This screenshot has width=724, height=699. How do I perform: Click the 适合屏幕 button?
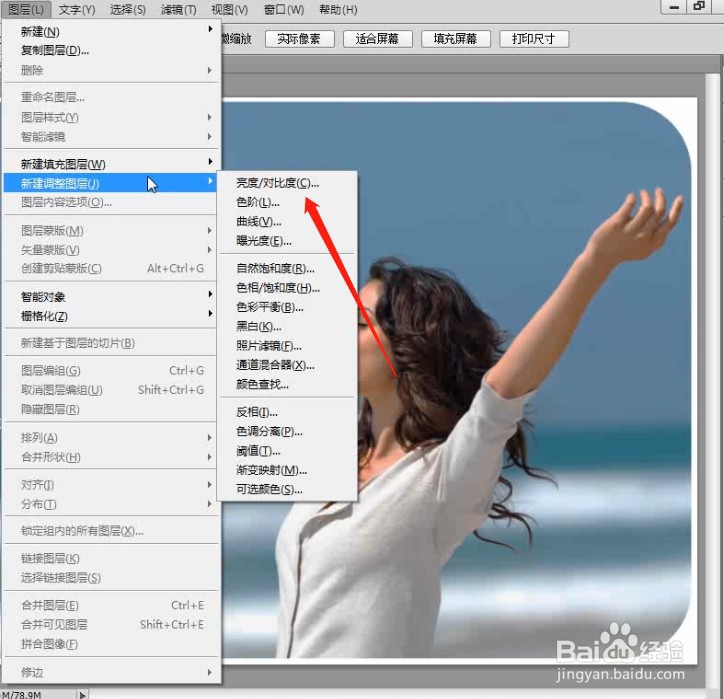coord(377,39)
